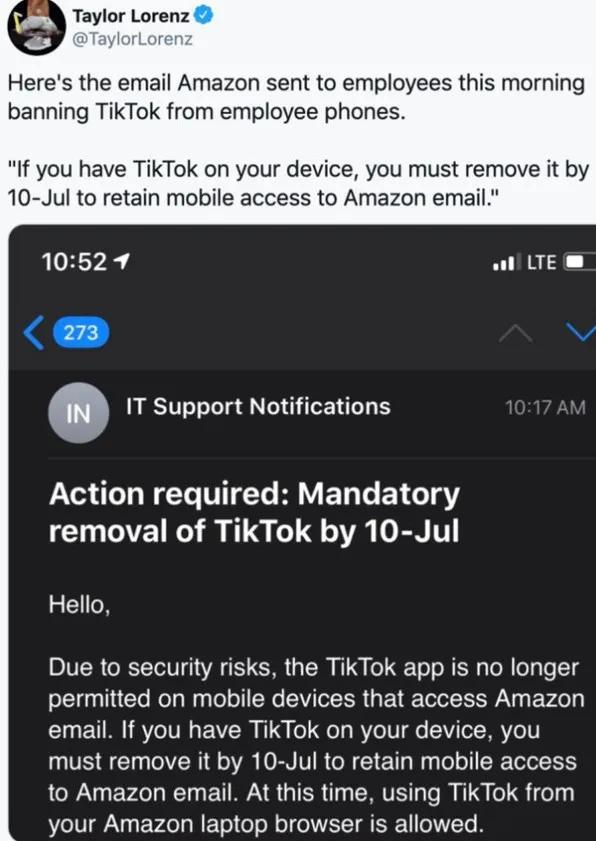Tap the location arrow status icon
Screen dimensions: 596x841
point(122,262)
